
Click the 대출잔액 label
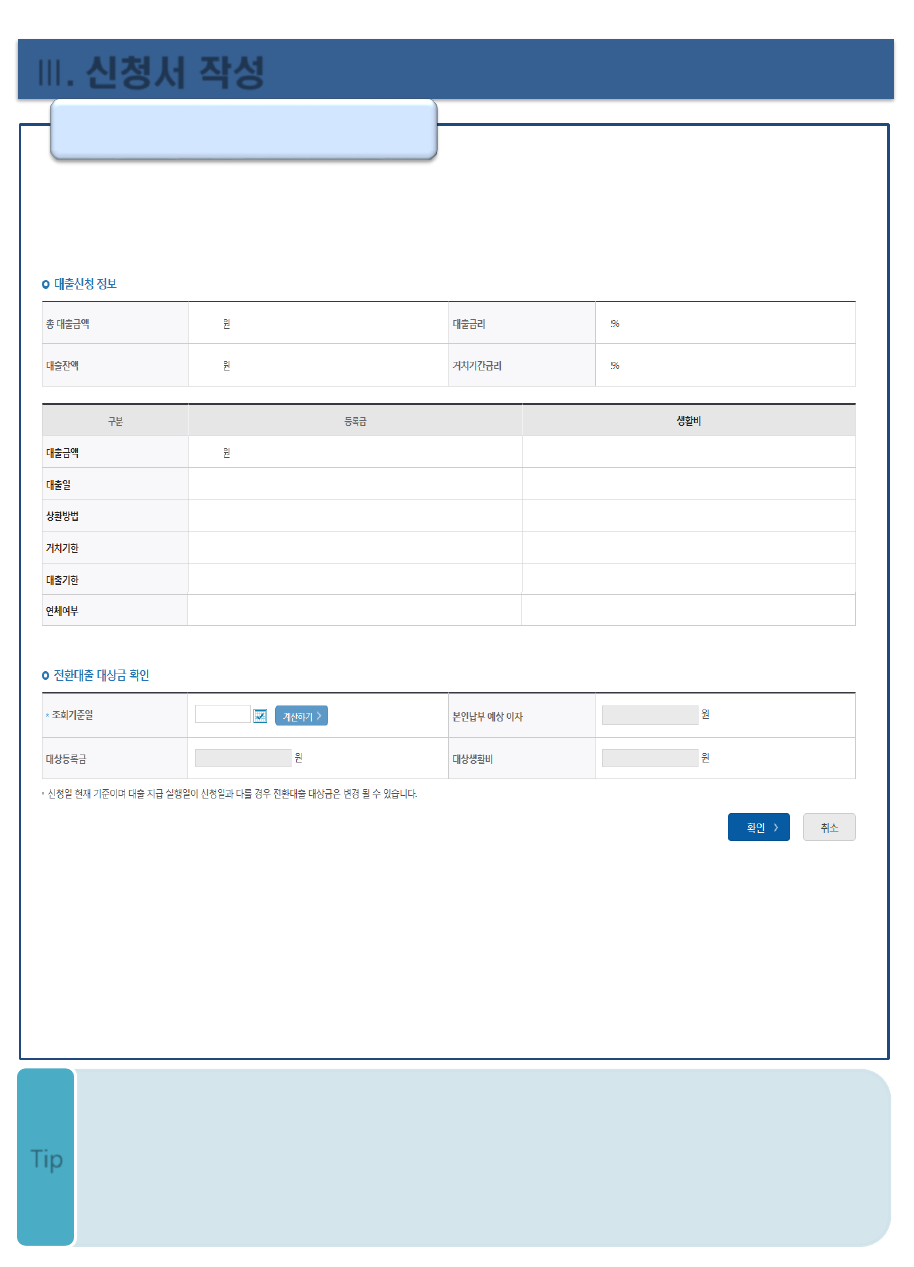(x=62, y=366)
